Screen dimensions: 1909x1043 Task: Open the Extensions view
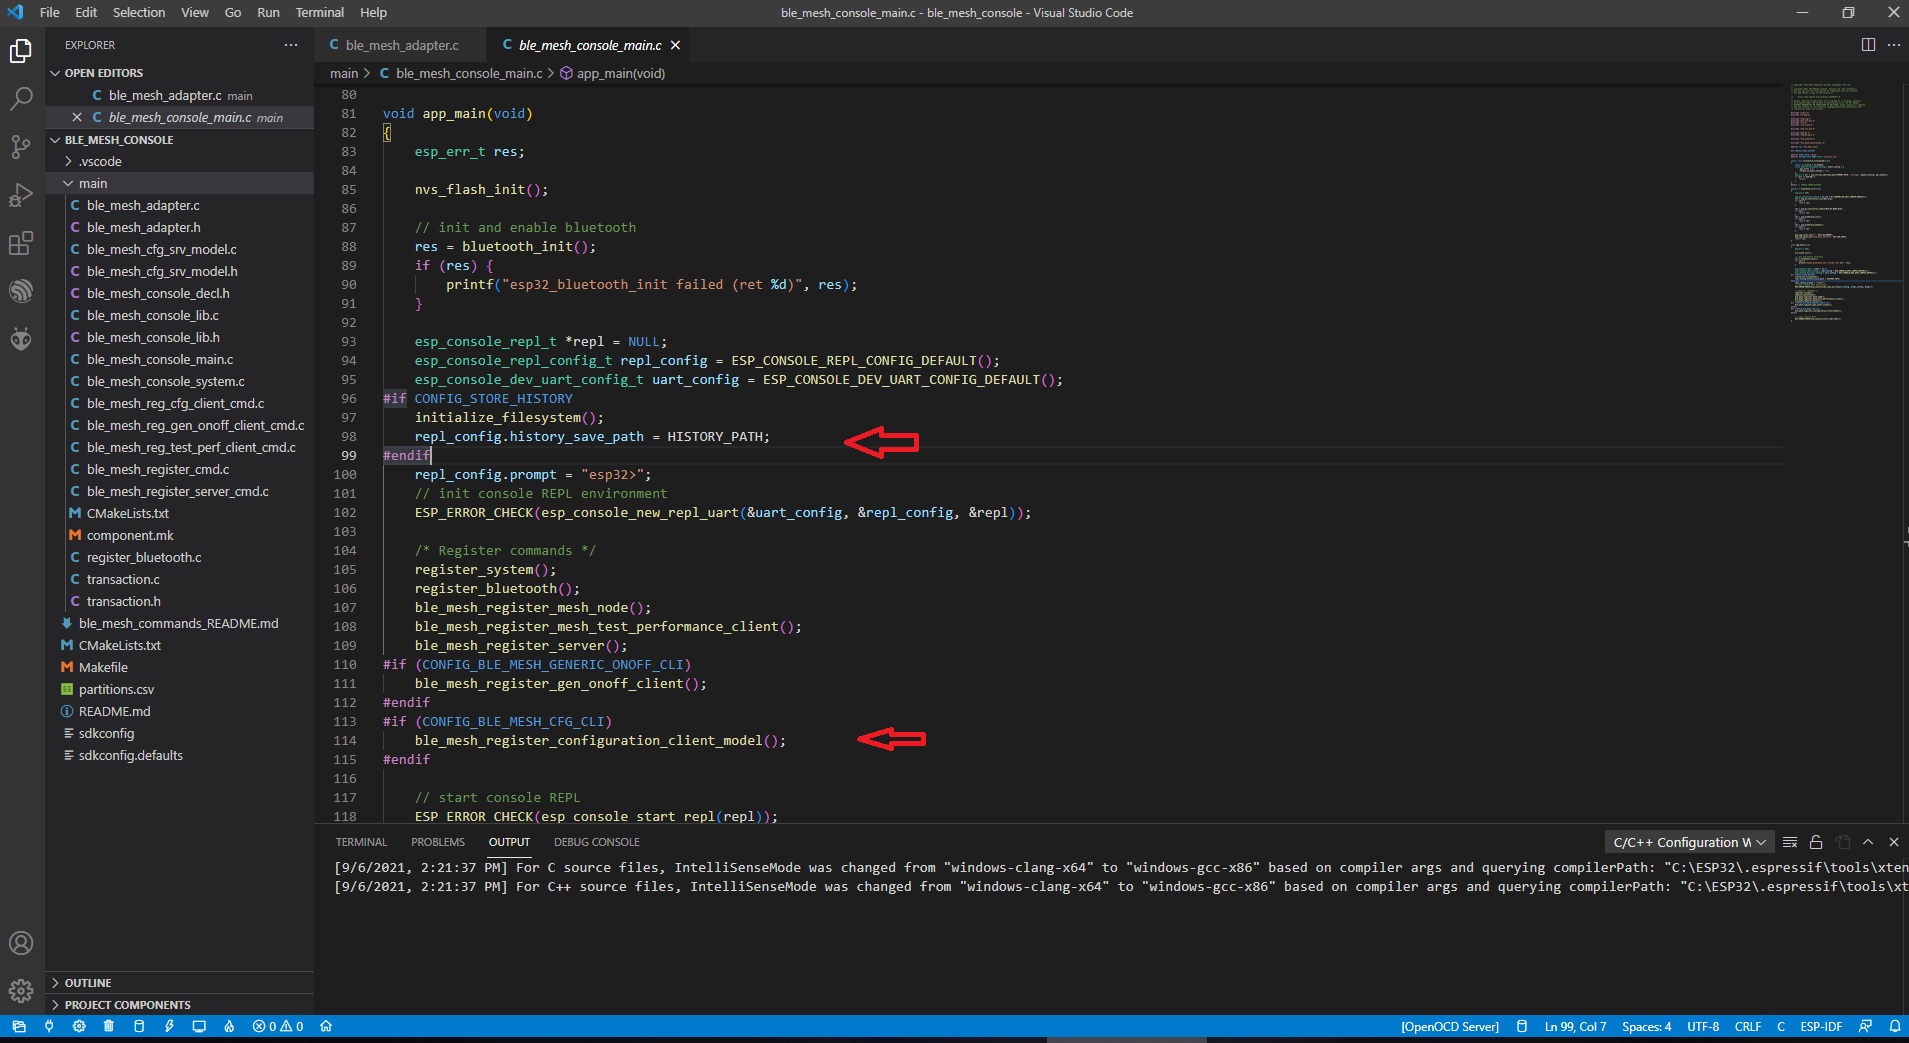[x=21, y=243]
